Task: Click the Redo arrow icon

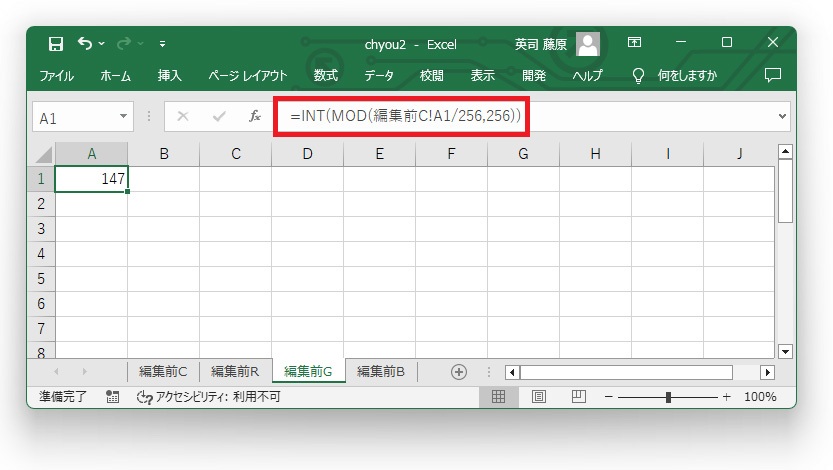Action: [x=124, y=43]
